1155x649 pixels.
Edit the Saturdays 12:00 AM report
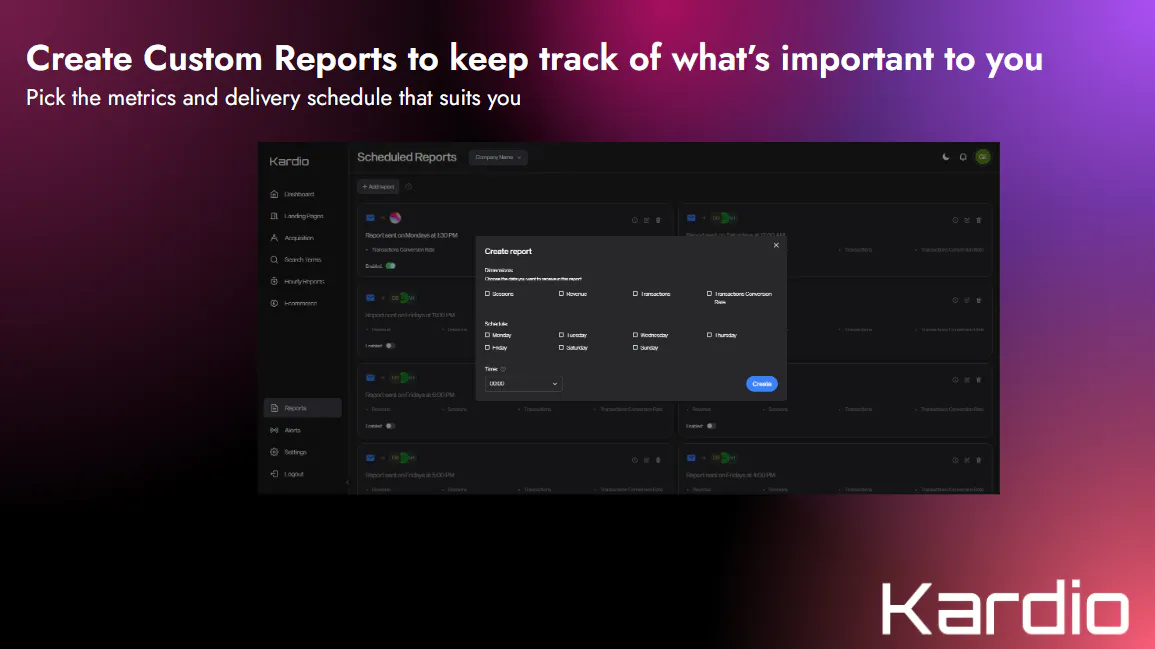coord(967,220)
